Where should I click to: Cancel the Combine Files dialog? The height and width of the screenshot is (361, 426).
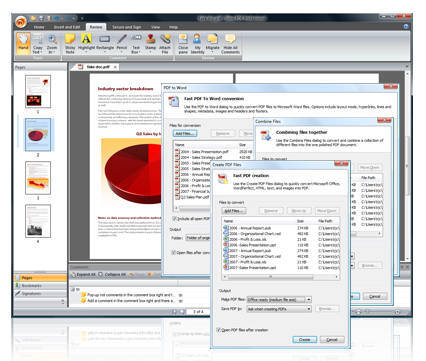(375, 296)
